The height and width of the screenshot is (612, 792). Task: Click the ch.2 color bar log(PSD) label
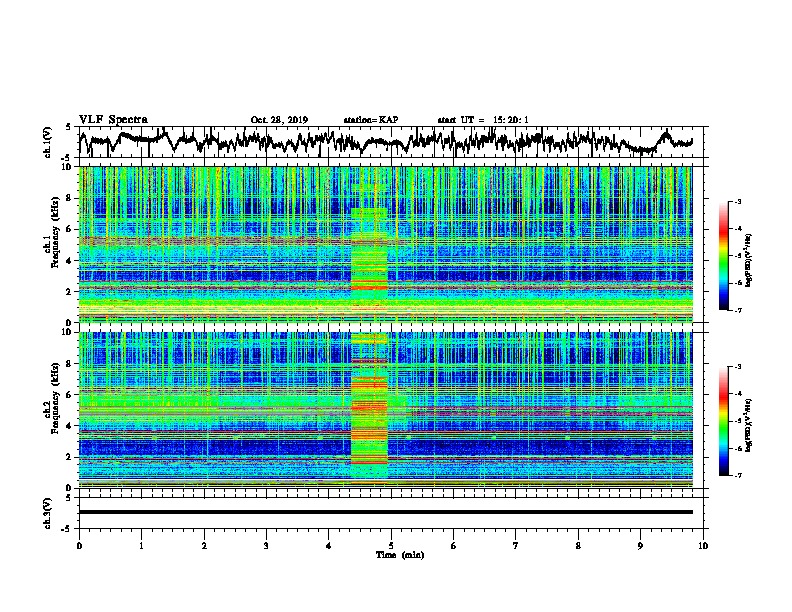749,425
